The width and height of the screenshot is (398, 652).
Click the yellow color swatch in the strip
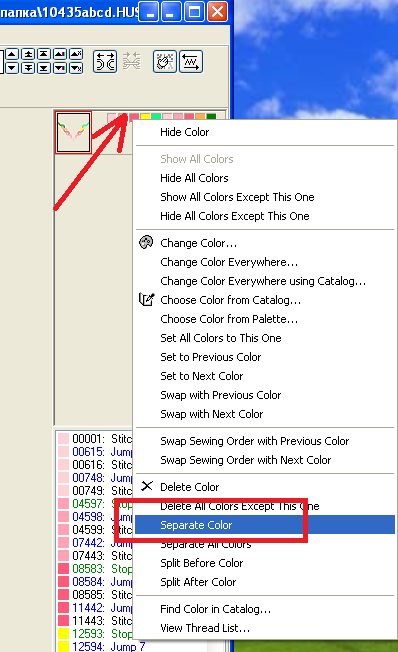(145, 117)
